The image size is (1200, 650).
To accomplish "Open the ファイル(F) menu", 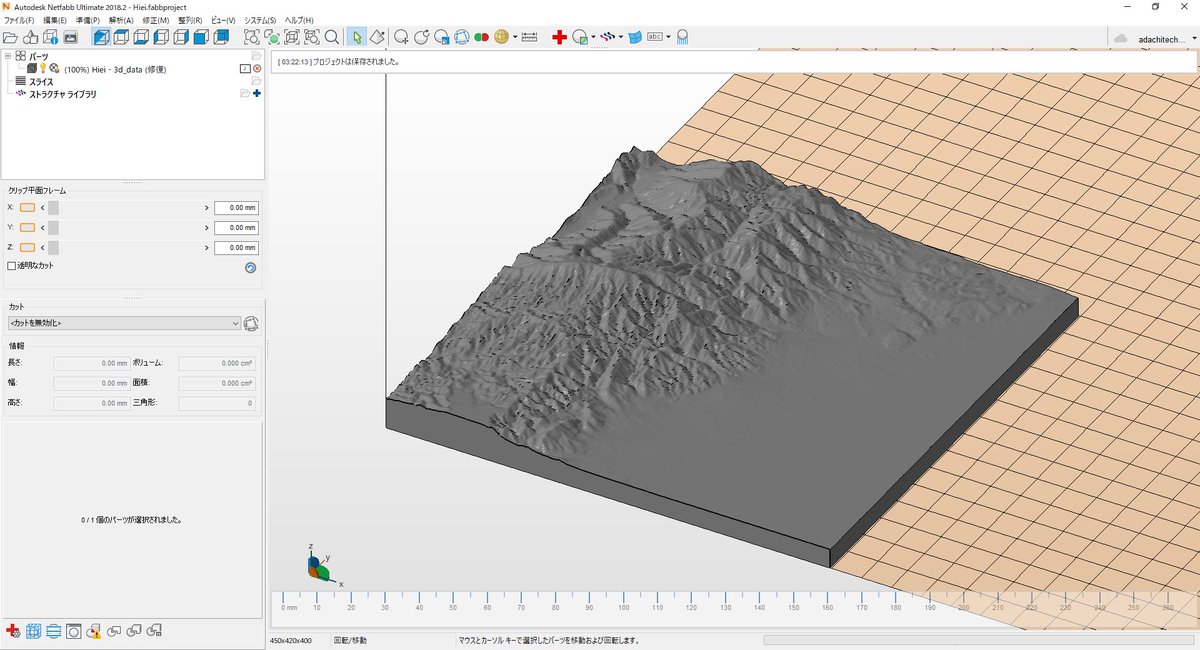I will click(19, 20).
